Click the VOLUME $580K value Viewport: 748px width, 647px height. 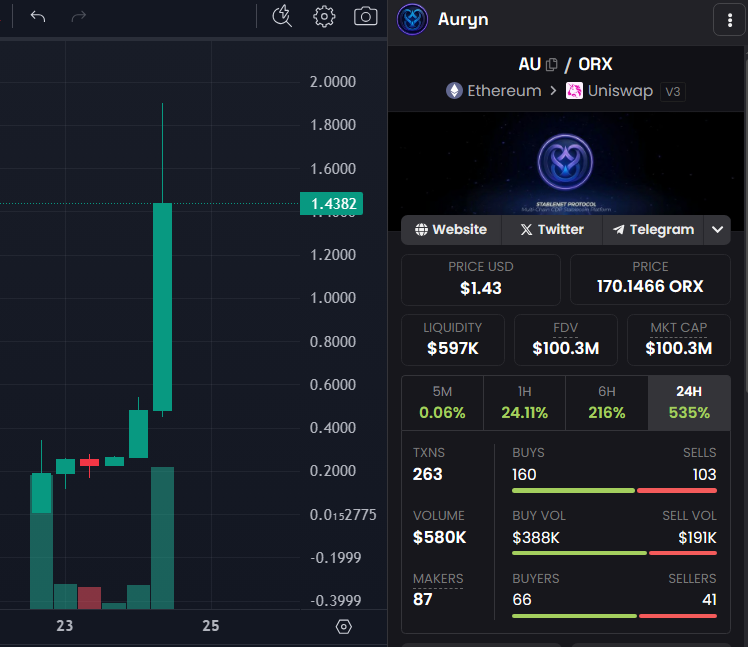pyautogui.click(x=439, y=537)
